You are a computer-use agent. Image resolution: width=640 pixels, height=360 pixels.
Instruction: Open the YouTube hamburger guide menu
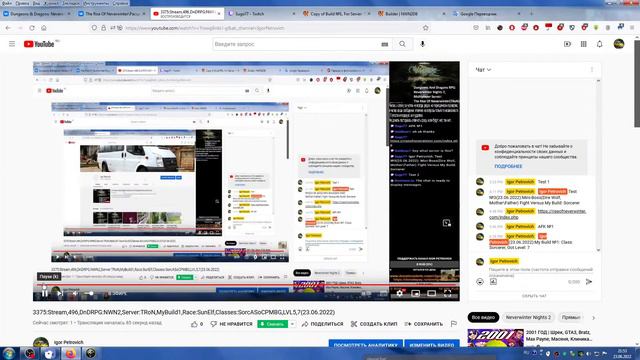(x=12, y=44)
